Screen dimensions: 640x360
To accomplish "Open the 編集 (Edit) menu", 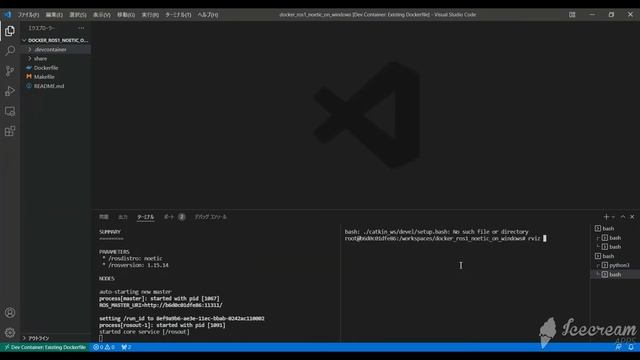I will [54, 15].
